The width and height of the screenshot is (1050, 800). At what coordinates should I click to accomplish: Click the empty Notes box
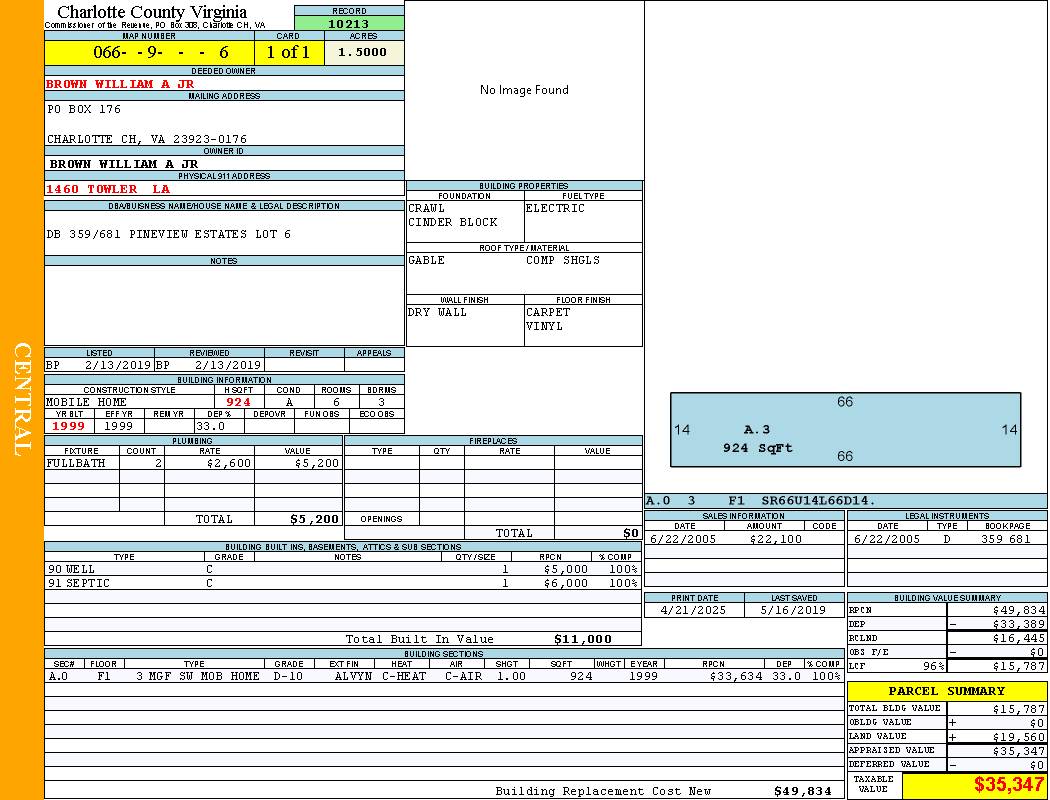click(x=224, y=305)
